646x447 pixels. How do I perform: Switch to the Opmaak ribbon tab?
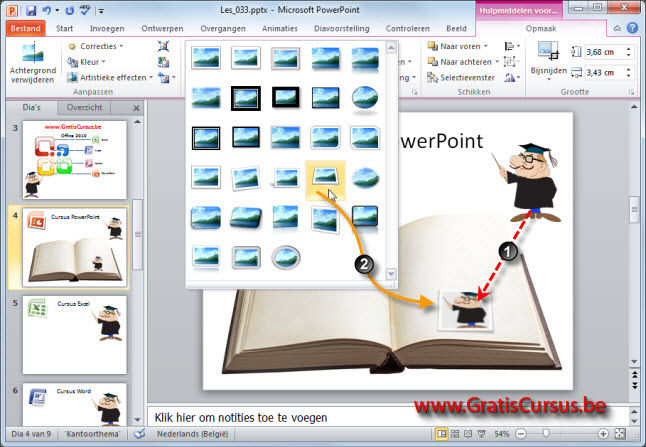541,28
